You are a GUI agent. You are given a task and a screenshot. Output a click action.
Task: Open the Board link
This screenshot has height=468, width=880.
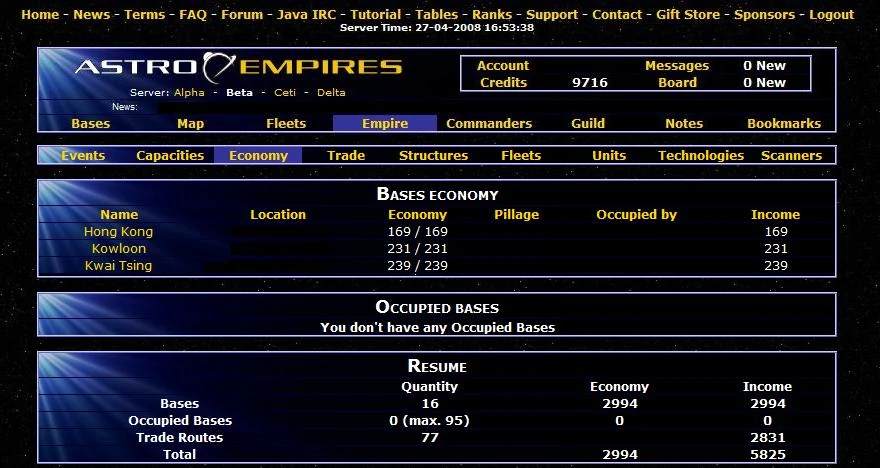tap(677, 82)
